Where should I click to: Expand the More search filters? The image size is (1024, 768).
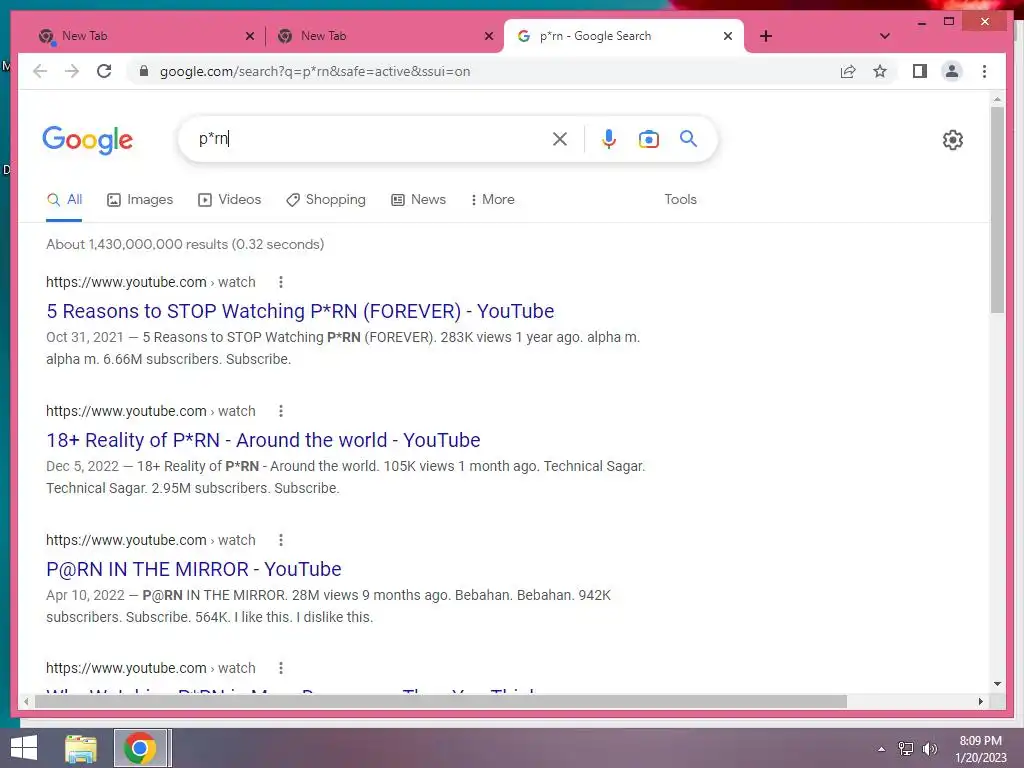(492, 199)
